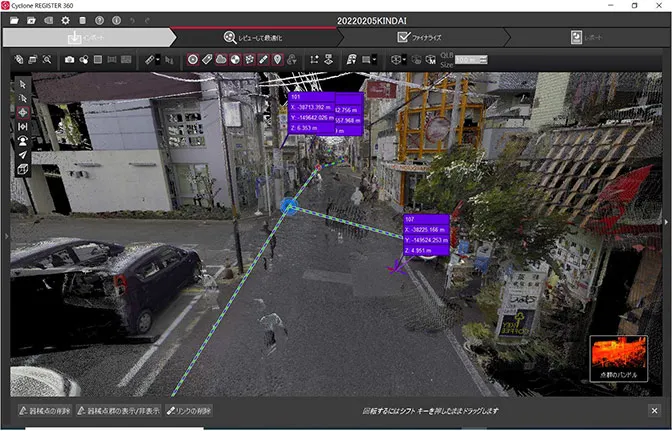This screenshot has height=431, width=672.
Task: Toggle the location pin marker icon
Action: coord(278,60)
